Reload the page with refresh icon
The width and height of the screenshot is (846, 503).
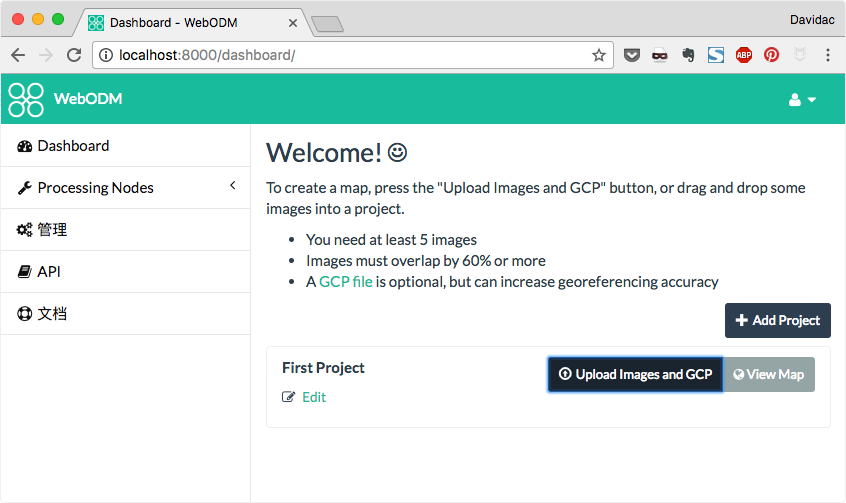coord(74,55)
